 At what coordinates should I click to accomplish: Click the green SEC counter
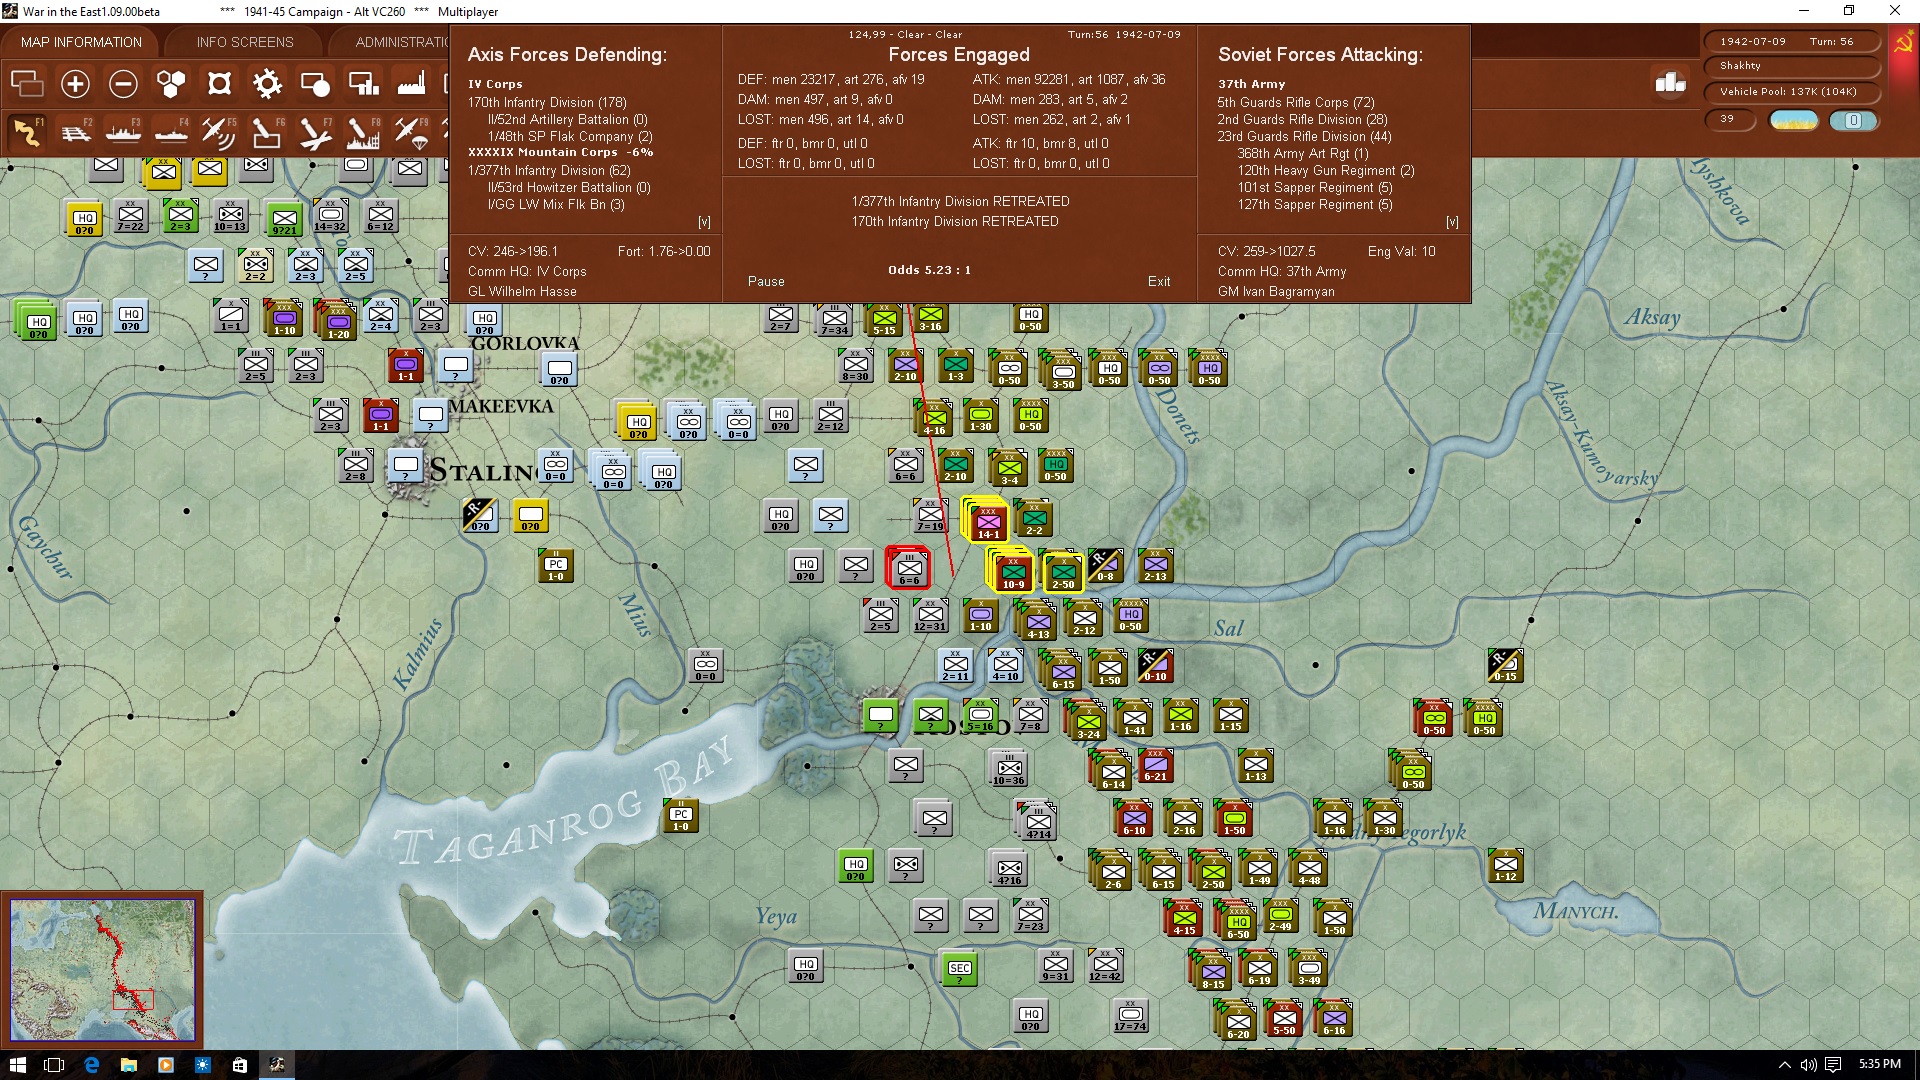[959, 969]
